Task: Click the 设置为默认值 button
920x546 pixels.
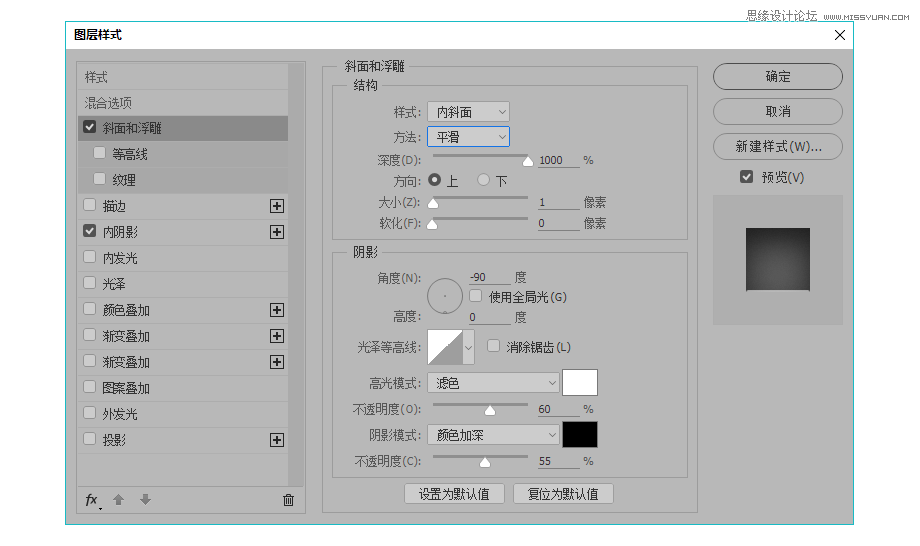Action: [454, 494]
